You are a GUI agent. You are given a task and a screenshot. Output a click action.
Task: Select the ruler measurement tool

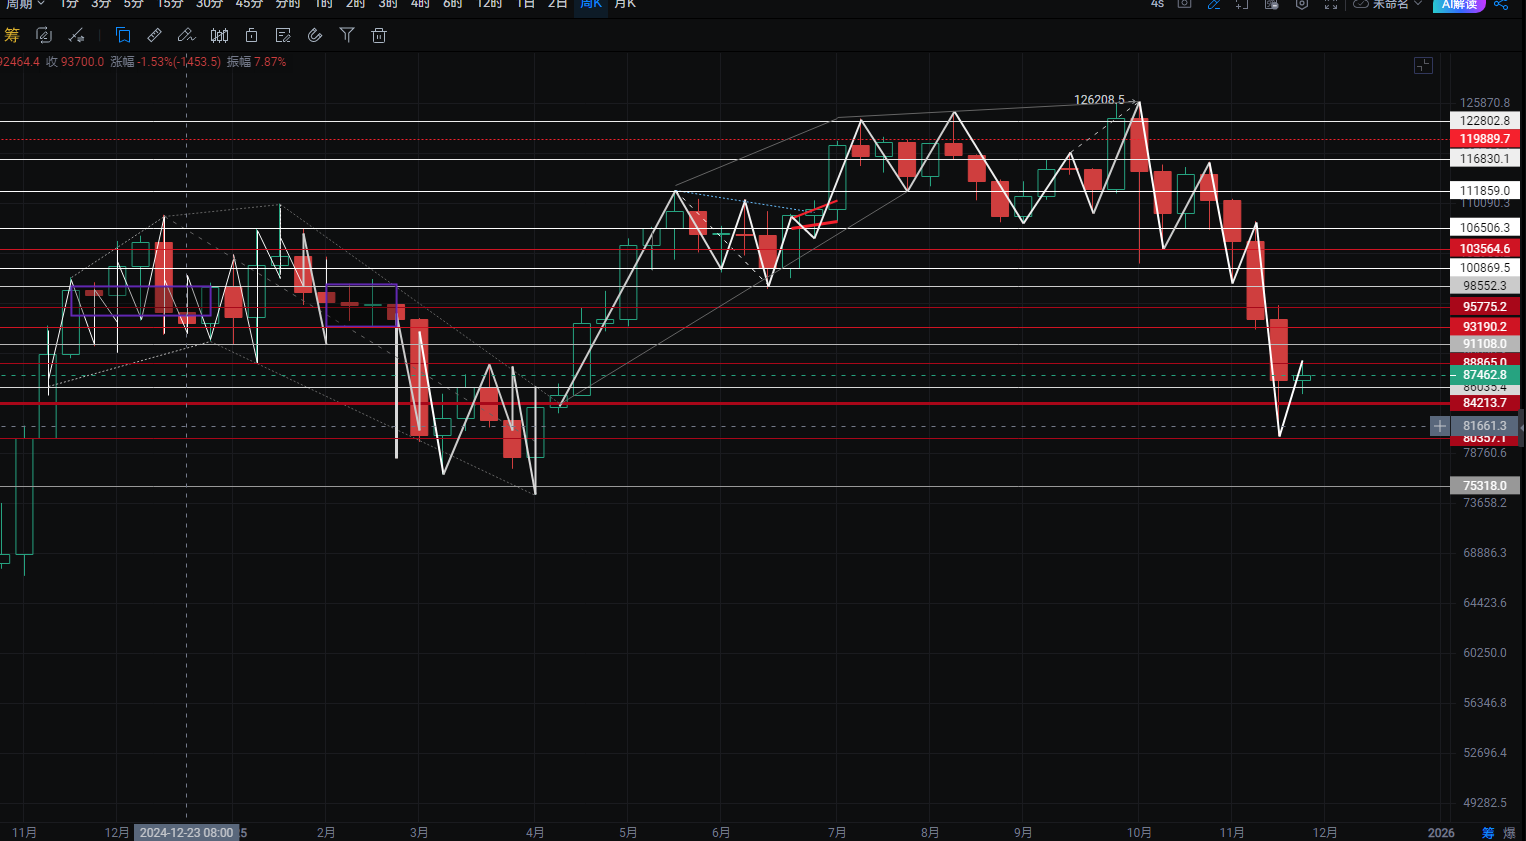pos(154,36)
